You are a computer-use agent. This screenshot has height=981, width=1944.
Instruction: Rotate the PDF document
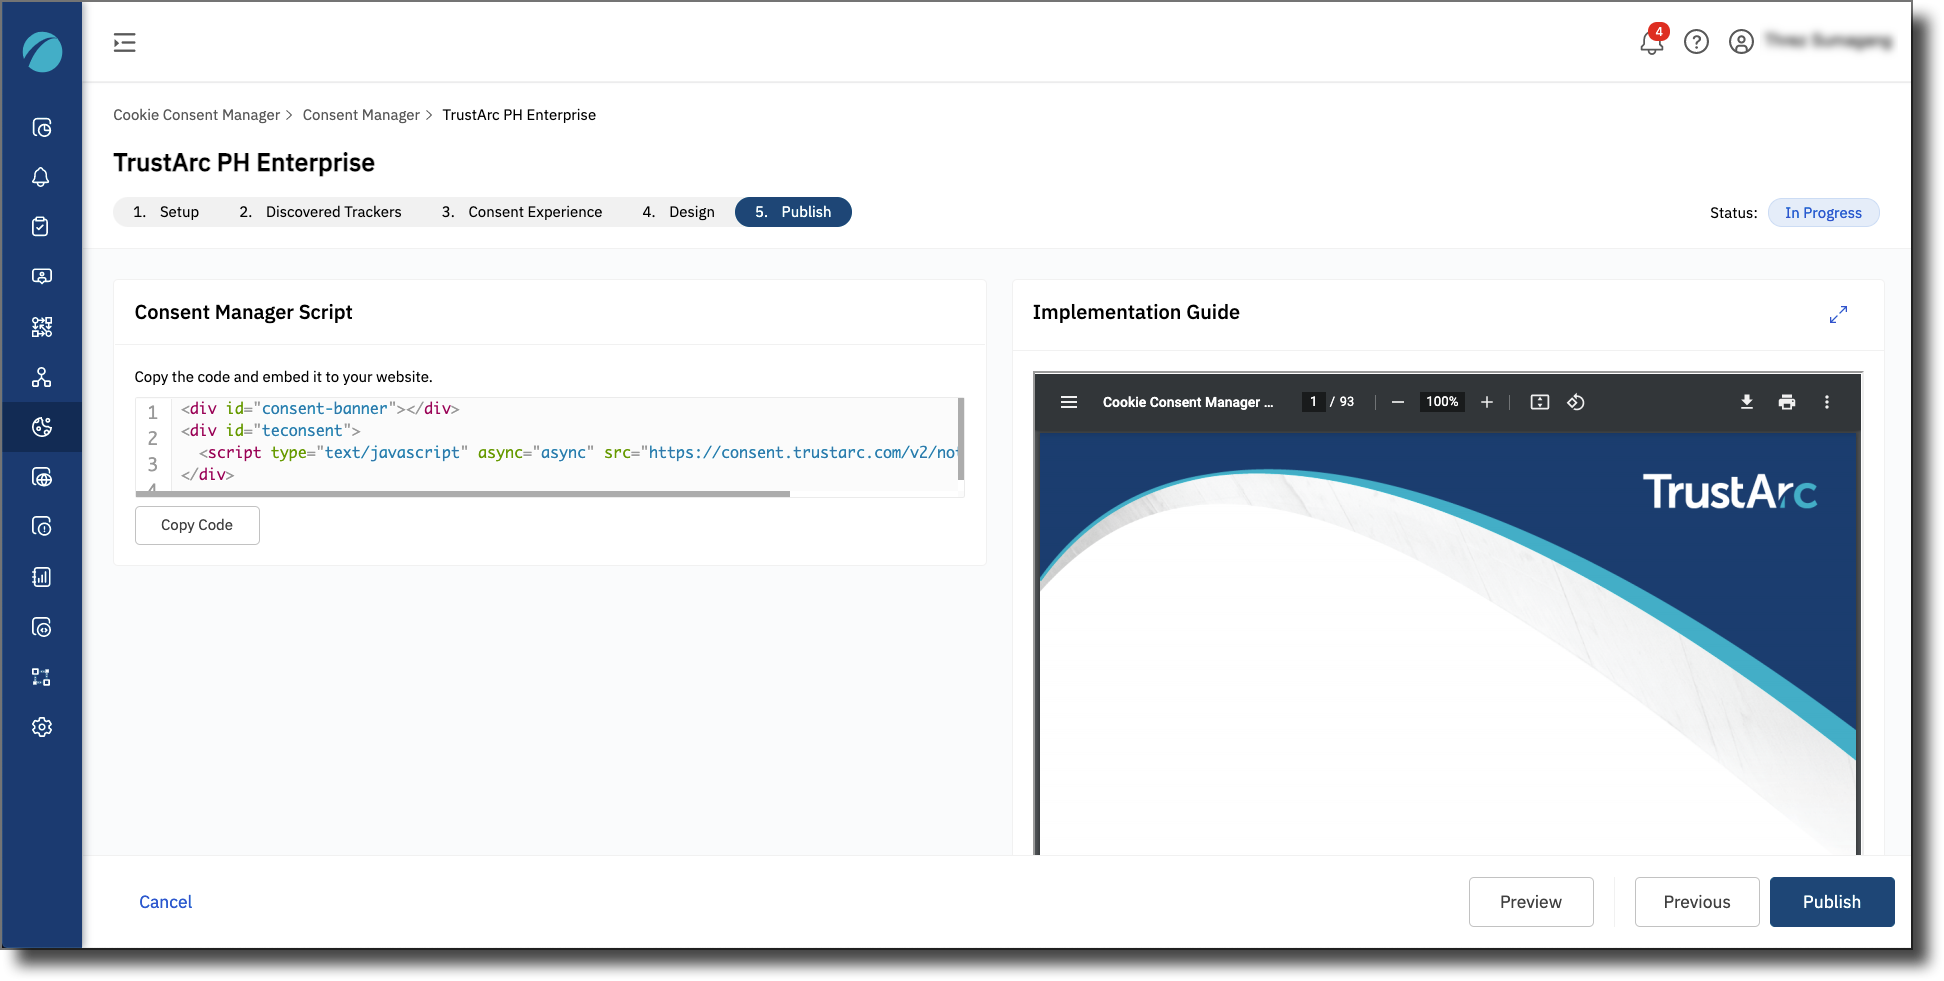pos(1576,402)
